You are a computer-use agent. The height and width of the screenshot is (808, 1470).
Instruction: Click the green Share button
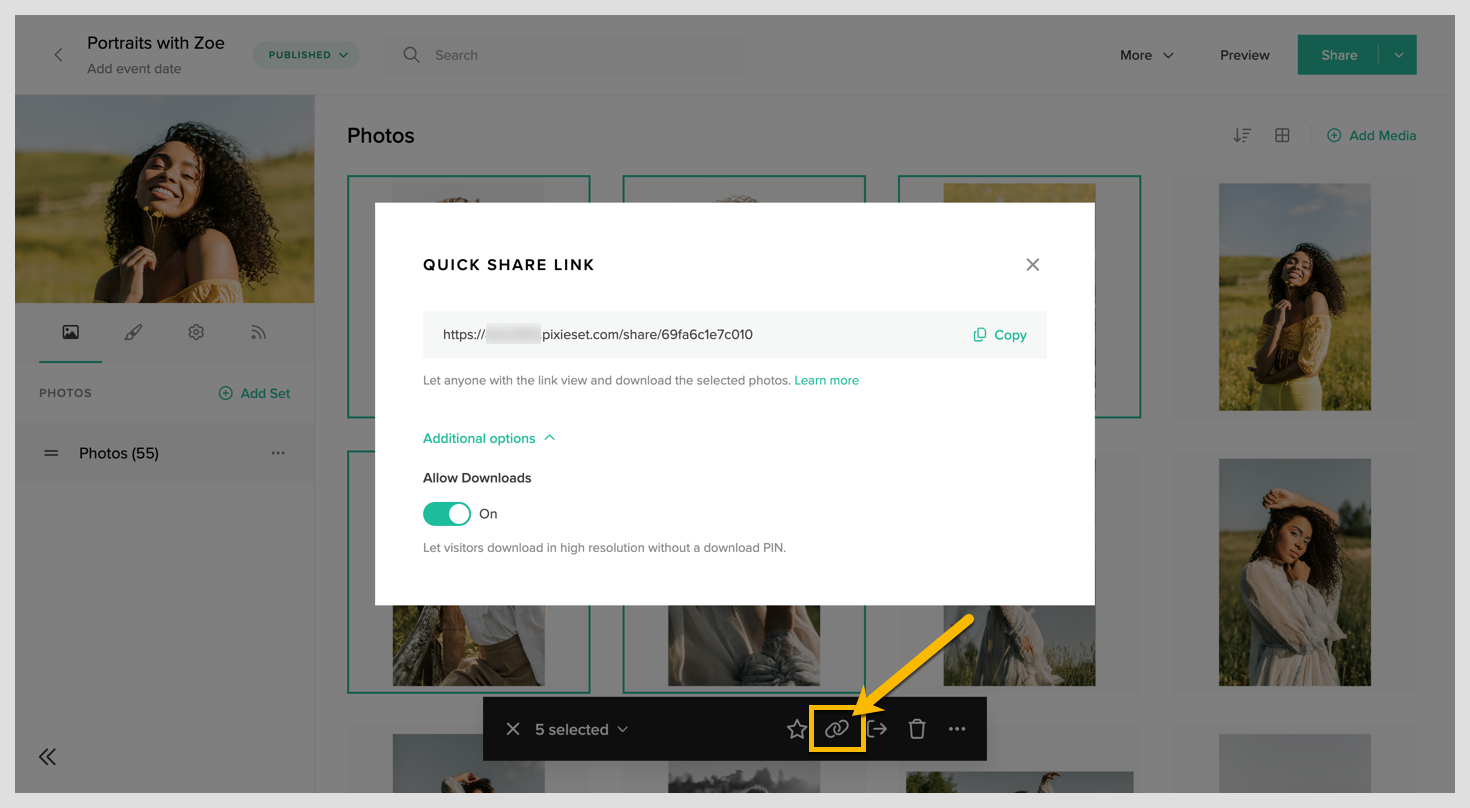pos(1338,55)
